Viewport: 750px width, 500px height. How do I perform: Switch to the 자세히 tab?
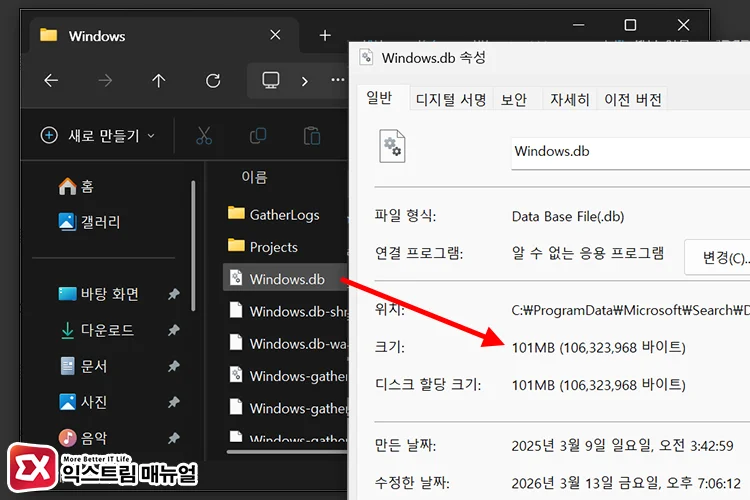[569, 100]
